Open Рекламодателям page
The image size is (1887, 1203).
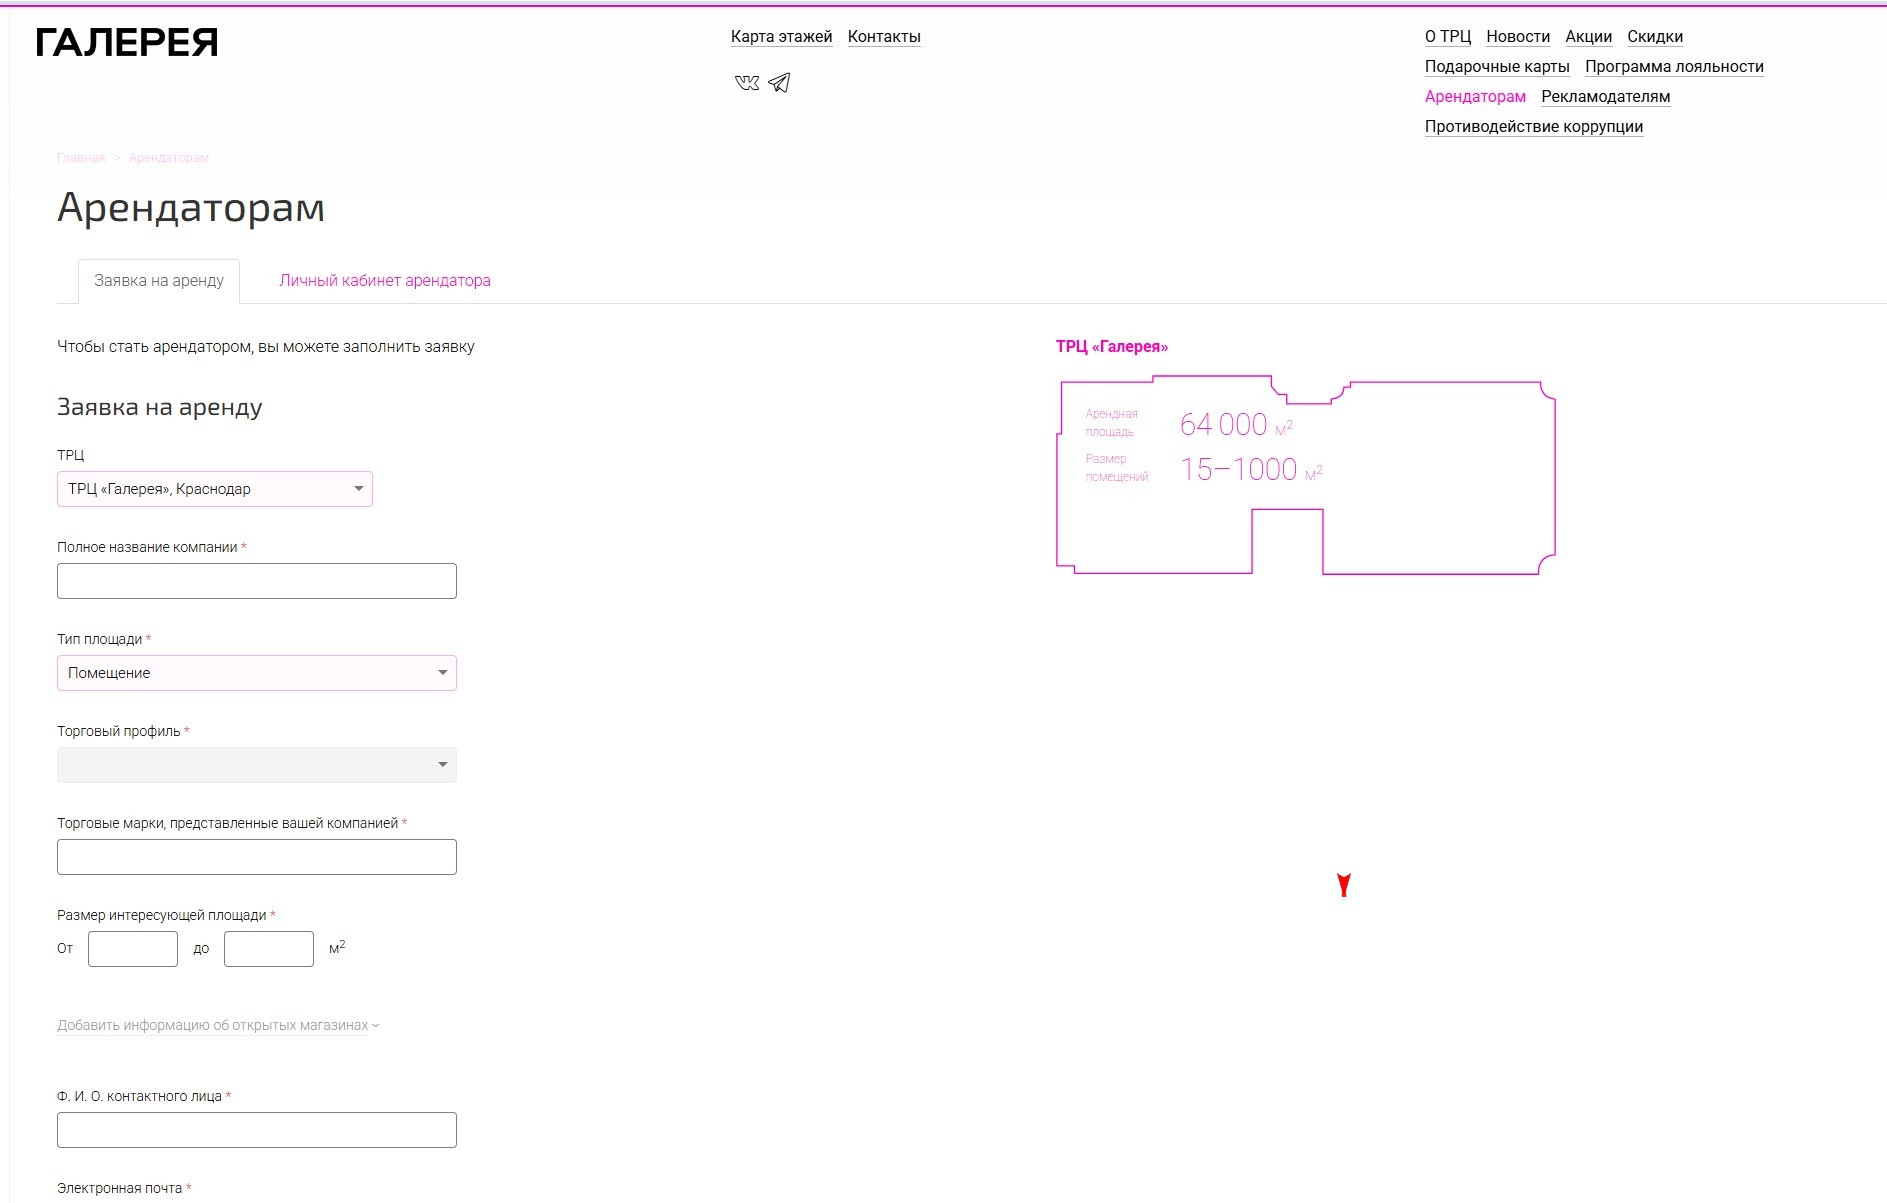click(1606, 97)
